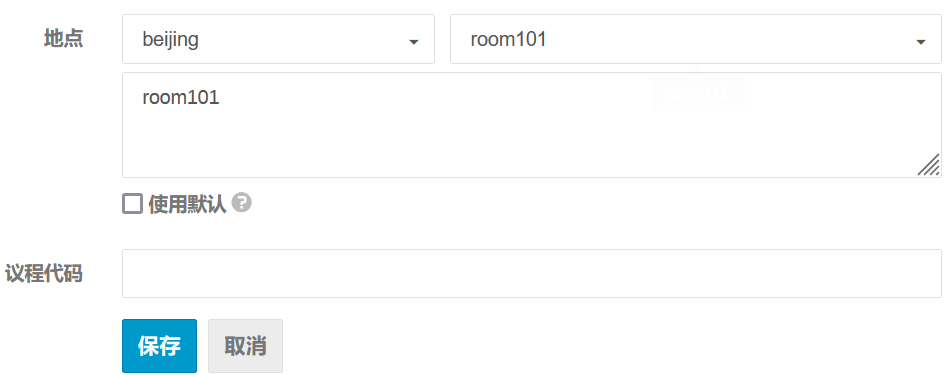Click the caret arrow of the beijing dropdown
Image resolution: width=949 pixels, height=375 pixels.
(414, 42)
